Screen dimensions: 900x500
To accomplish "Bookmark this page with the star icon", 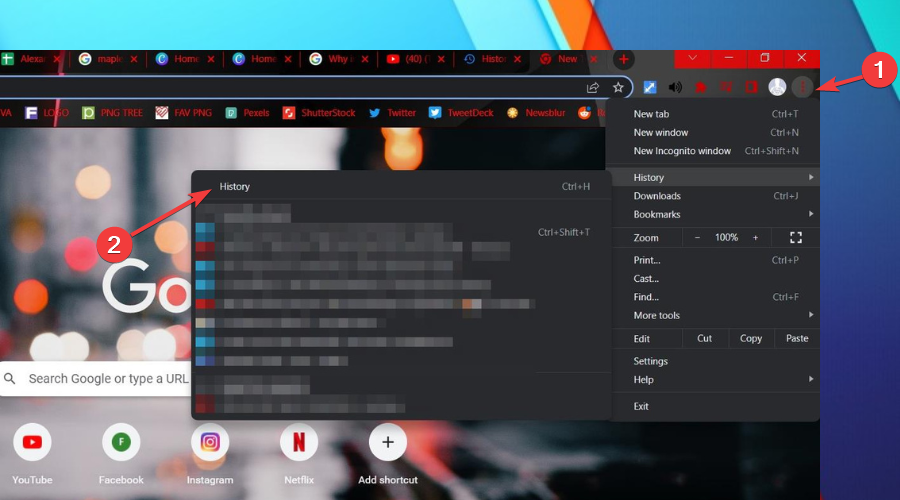I will click(618, 87).
